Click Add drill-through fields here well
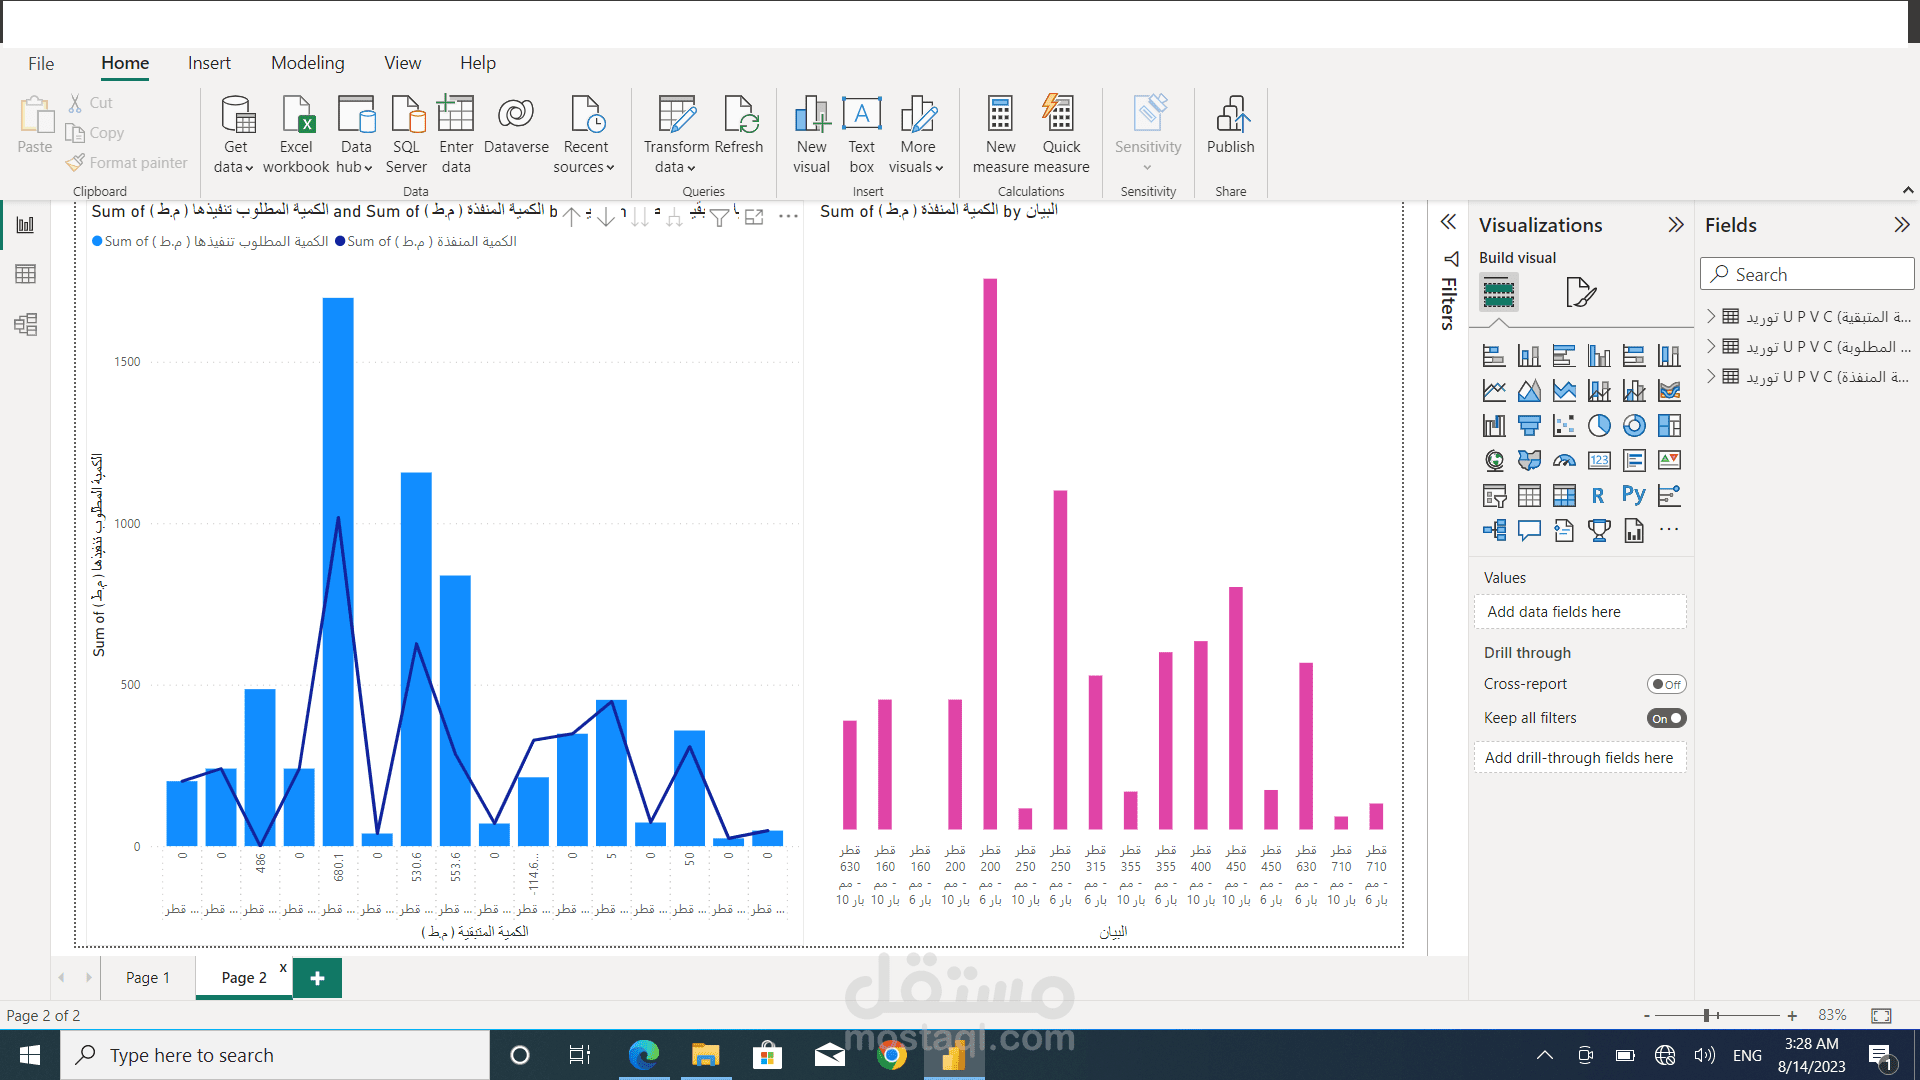Viewport: 1920px width, 1080px height. (x=1580, y=757)
